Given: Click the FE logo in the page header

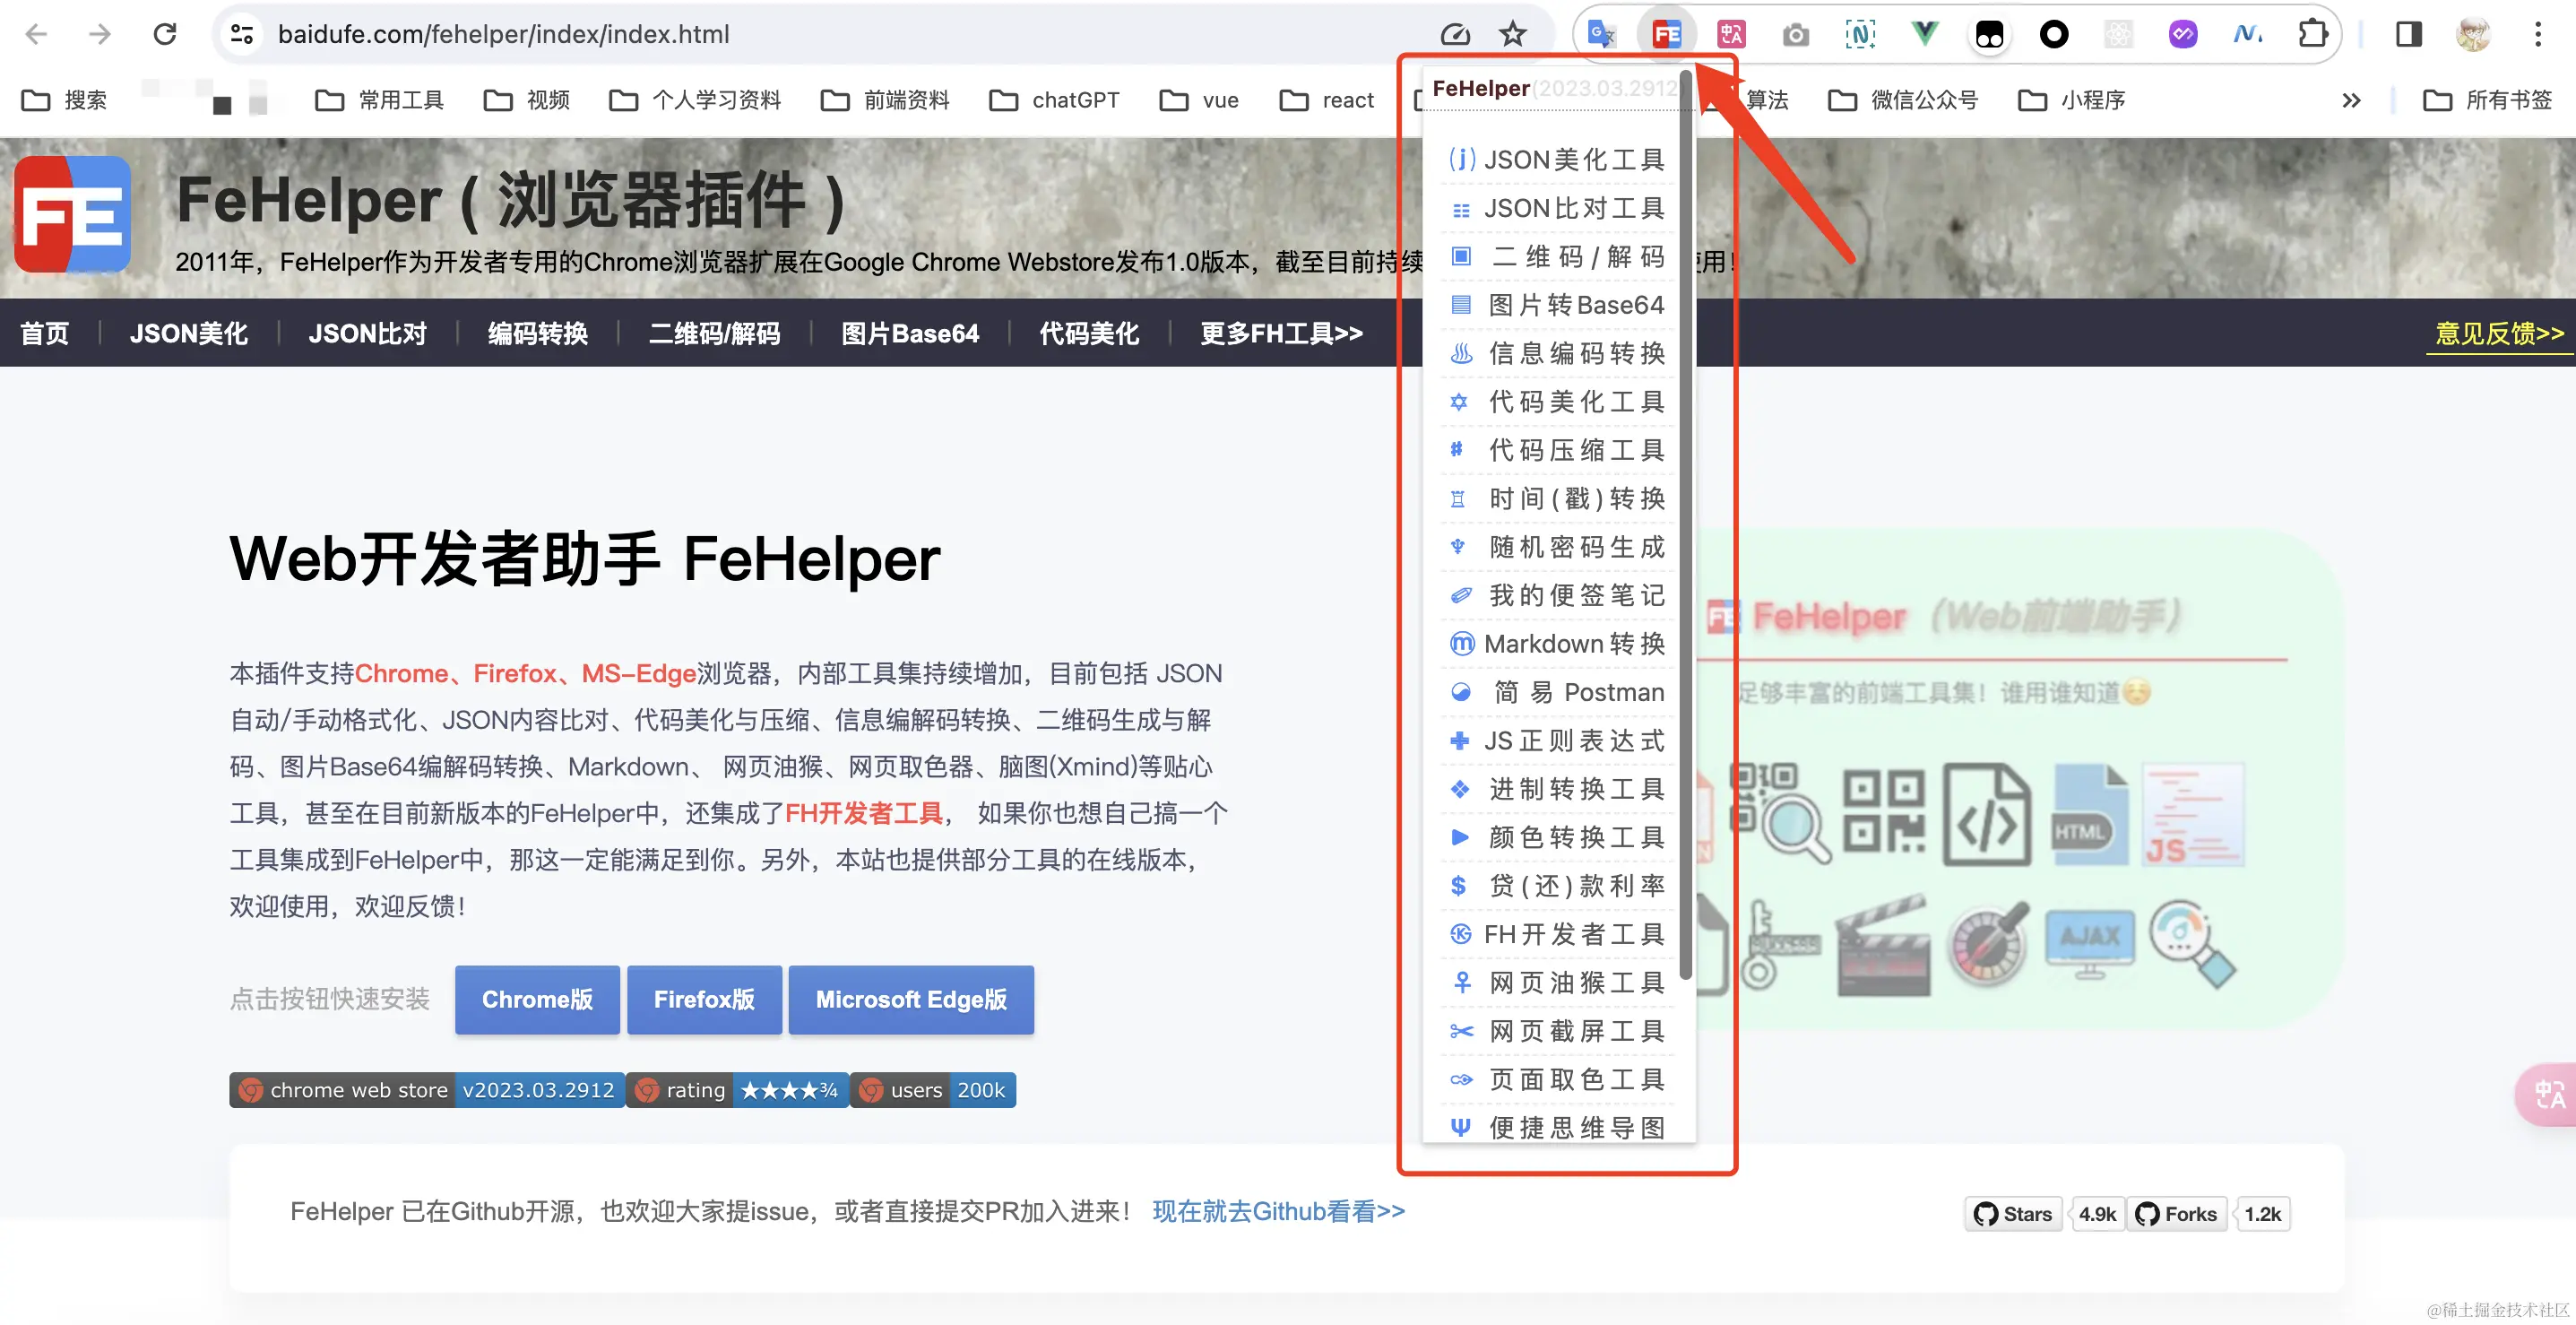Looking at the screenshot, I should point(71,213).
